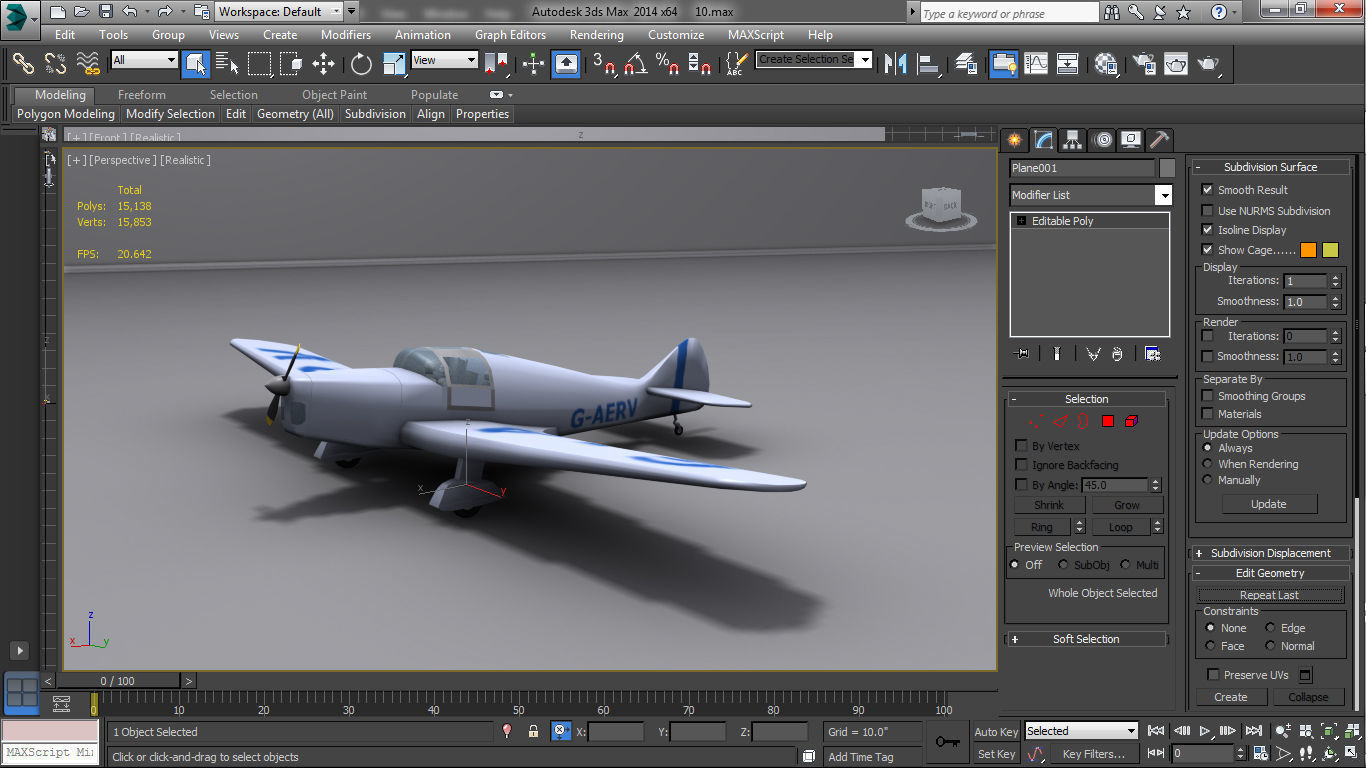Check the Preserve UVs checkbox
Image resolution: width=1366 pixels, height=768 pixels.
1213,675
